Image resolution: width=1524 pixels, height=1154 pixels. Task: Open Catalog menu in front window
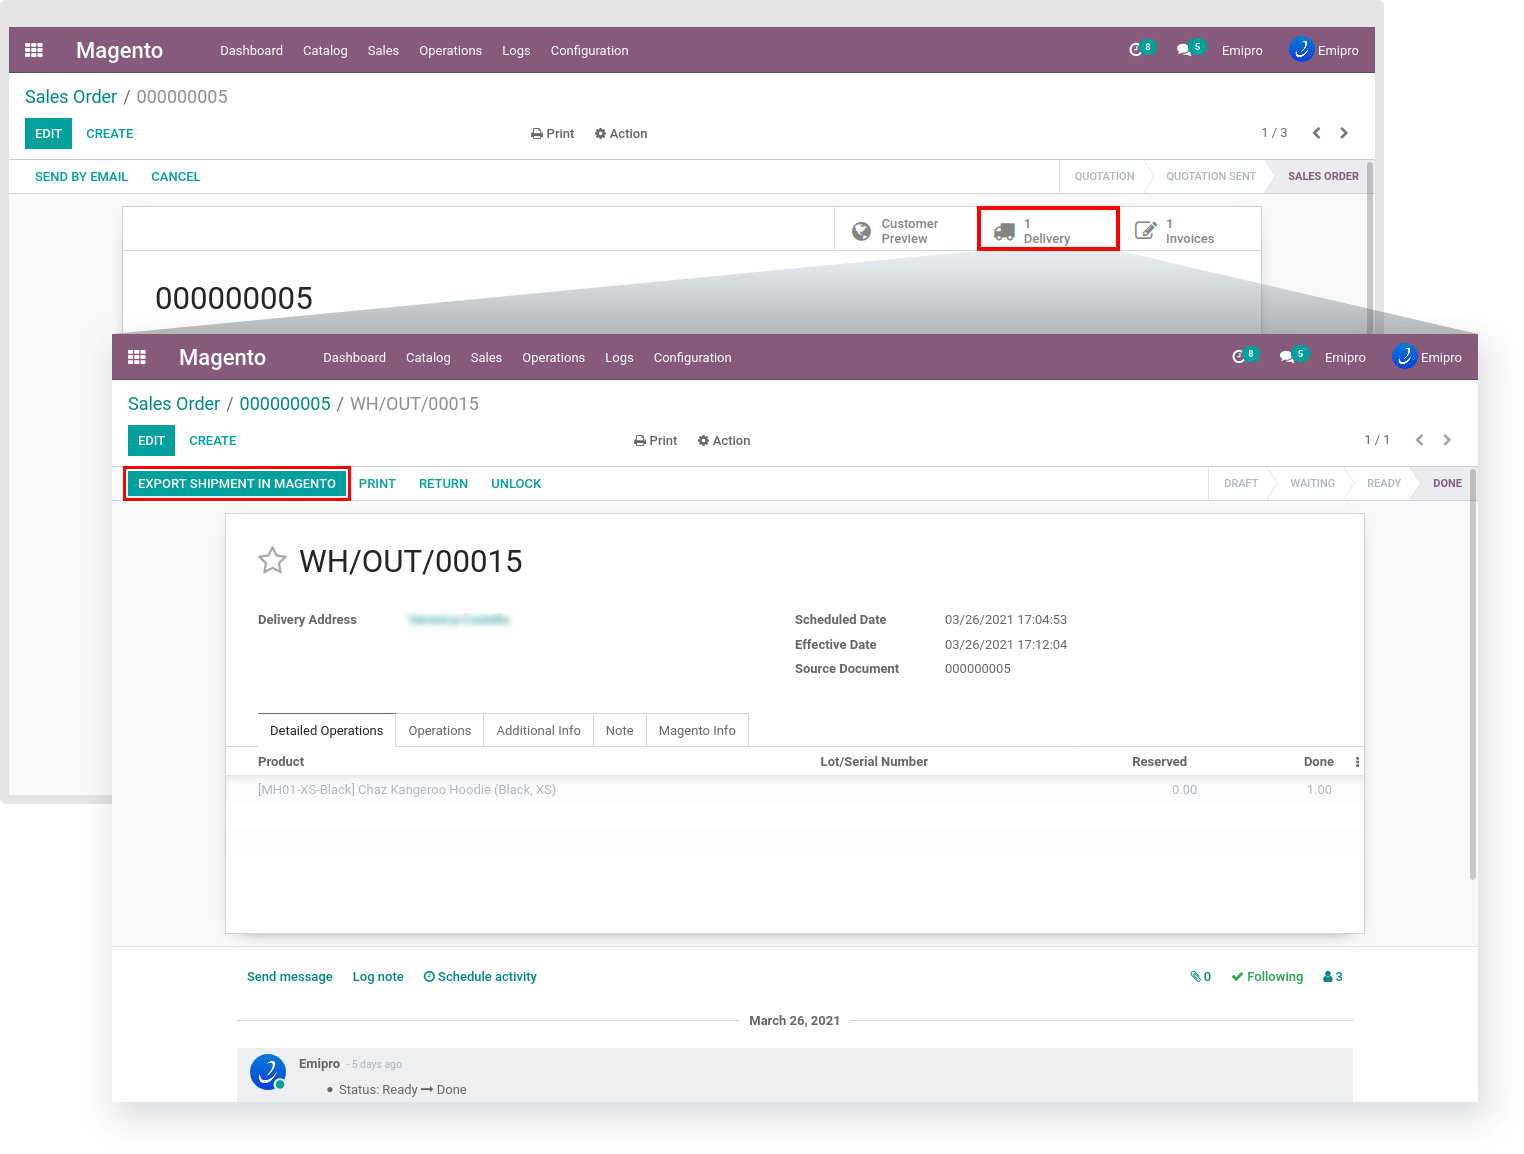pos(428,358)
